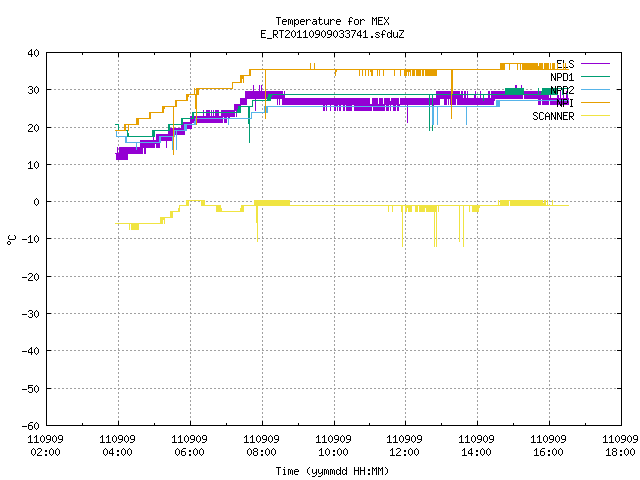Click the NPD2 legend label
Screen dimensions: 640x480
pos(562,90)
